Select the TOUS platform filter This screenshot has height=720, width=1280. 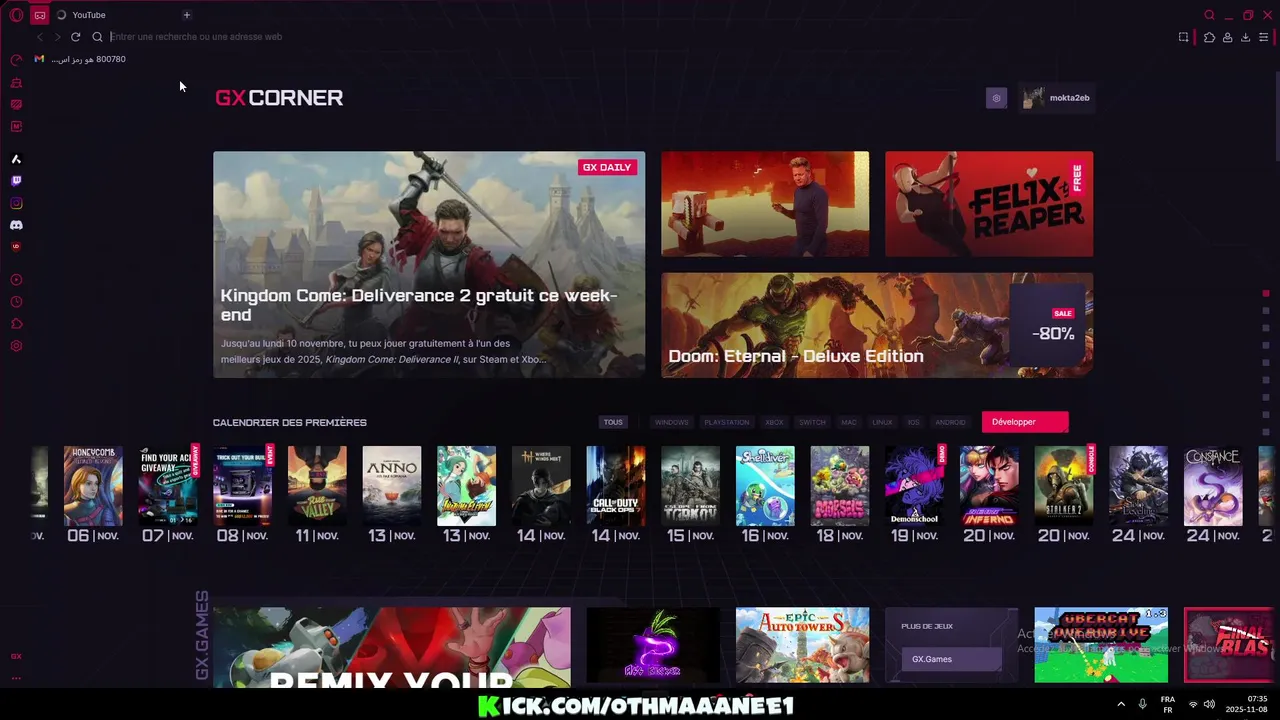click(613, 422)
